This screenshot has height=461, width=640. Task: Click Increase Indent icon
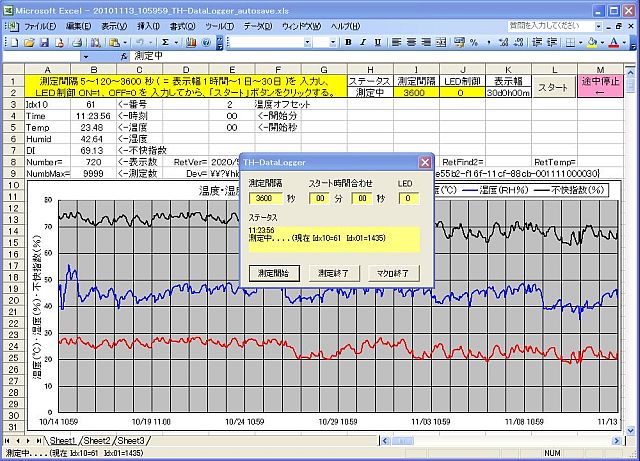[x=552, y=42]
